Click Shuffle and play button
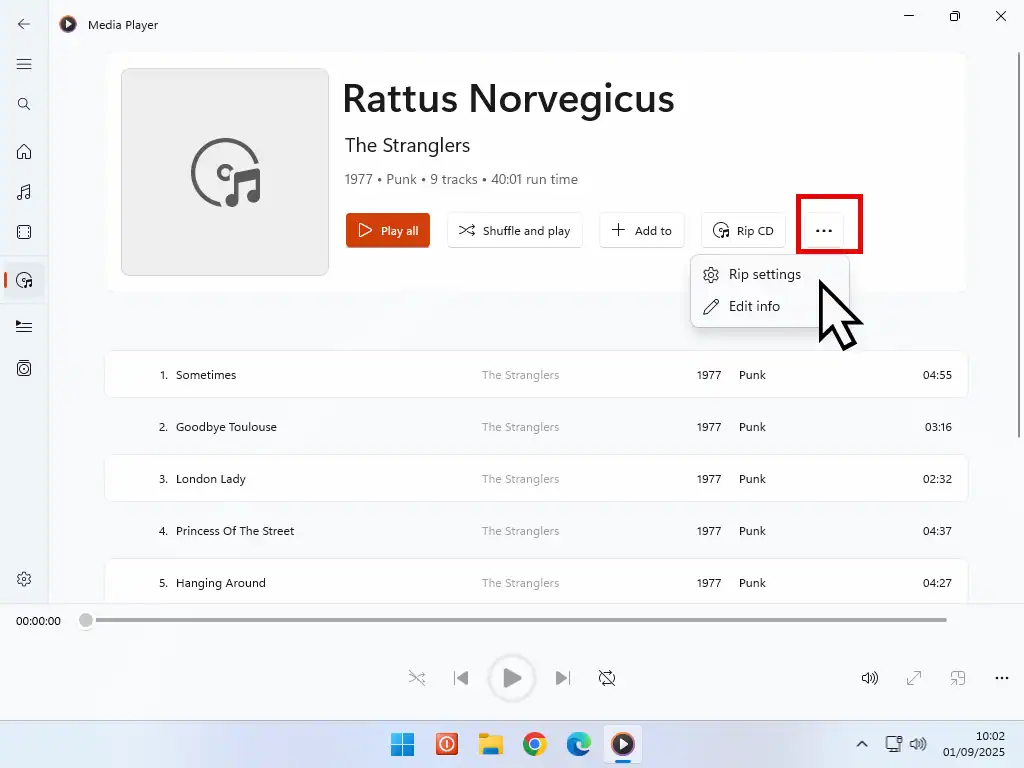1024x768 pixels. tap(515, 231)
